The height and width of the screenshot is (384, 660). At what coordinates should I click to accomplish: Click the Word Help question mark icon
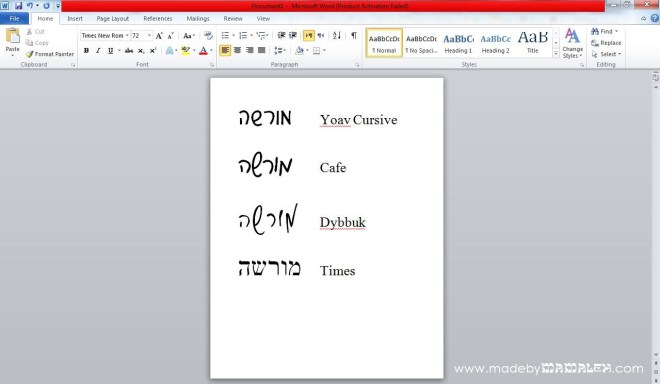[655, 18]
